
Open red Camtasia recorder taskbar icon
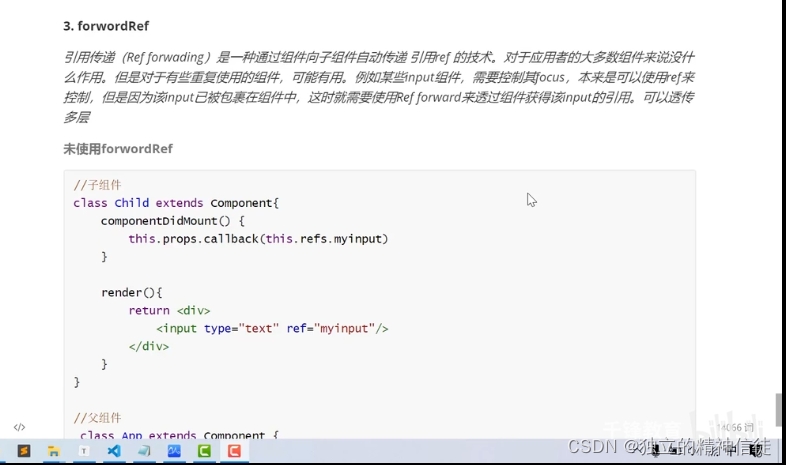click(x=234, y=451)
